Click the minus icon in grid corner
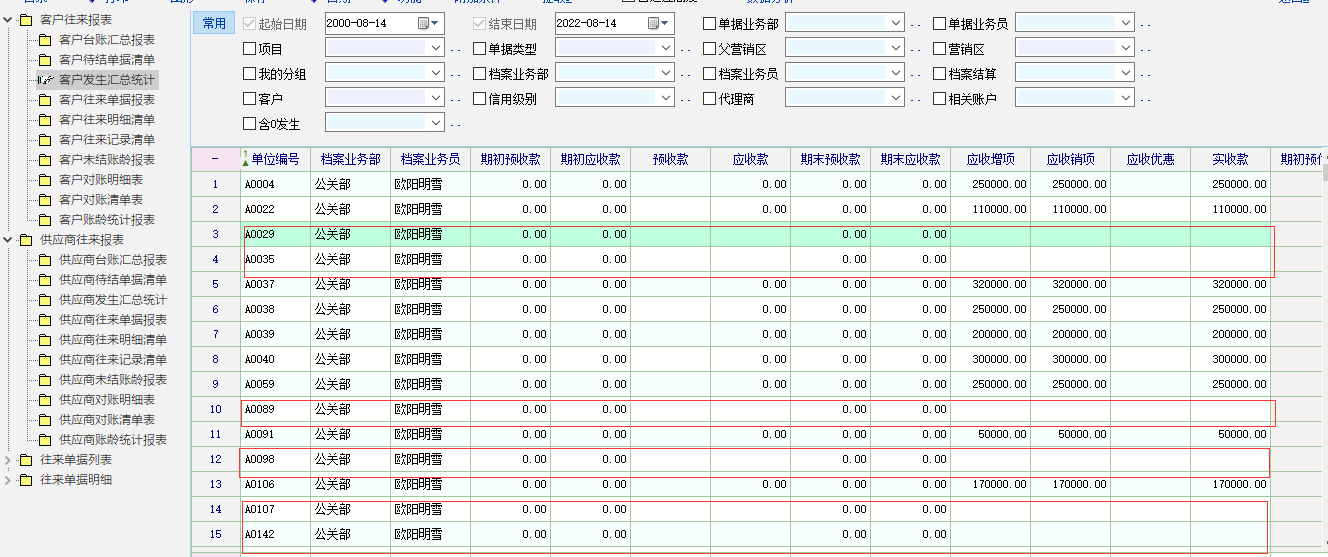This screenshot has width=1328, height=557. (x=215, y=159)
